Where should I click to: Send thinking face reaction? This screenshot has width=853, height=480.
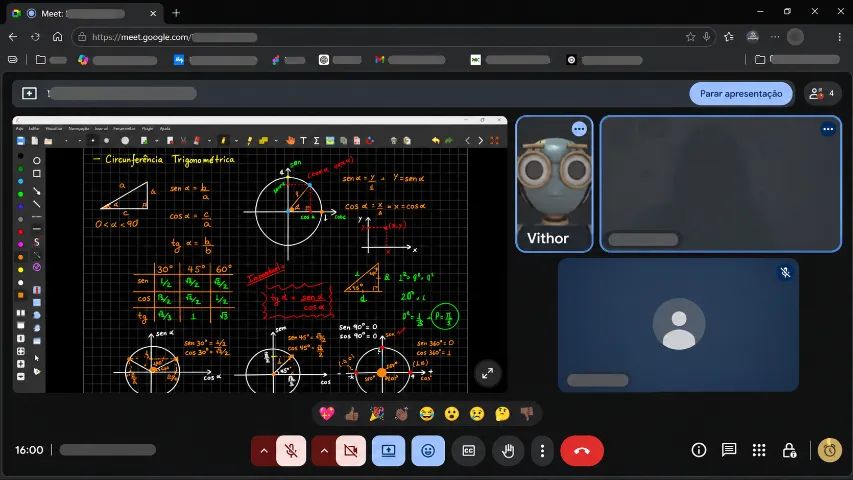click(502, 414)
